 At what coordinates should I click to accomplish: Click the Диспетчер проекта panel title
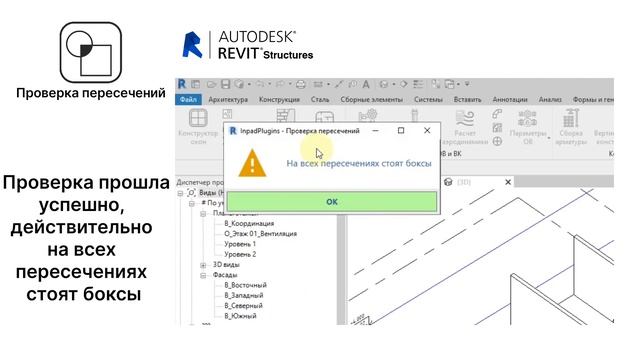click(200, 182)
